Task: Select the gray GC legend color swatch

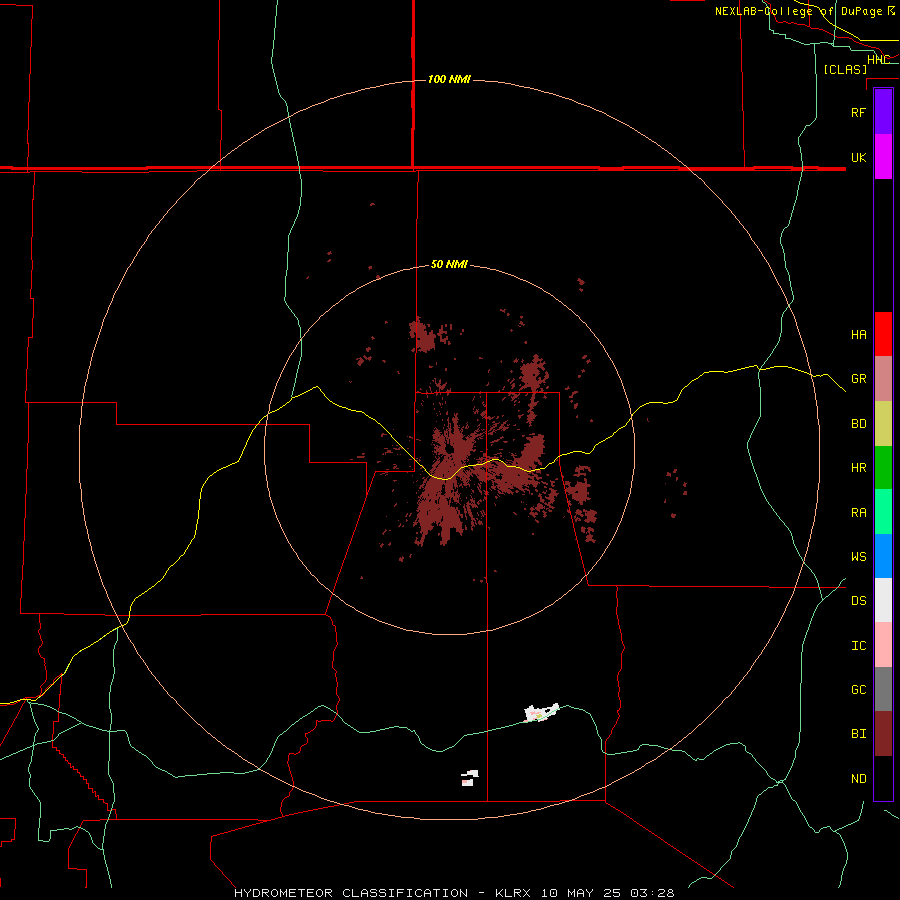Action: (883, 689)
